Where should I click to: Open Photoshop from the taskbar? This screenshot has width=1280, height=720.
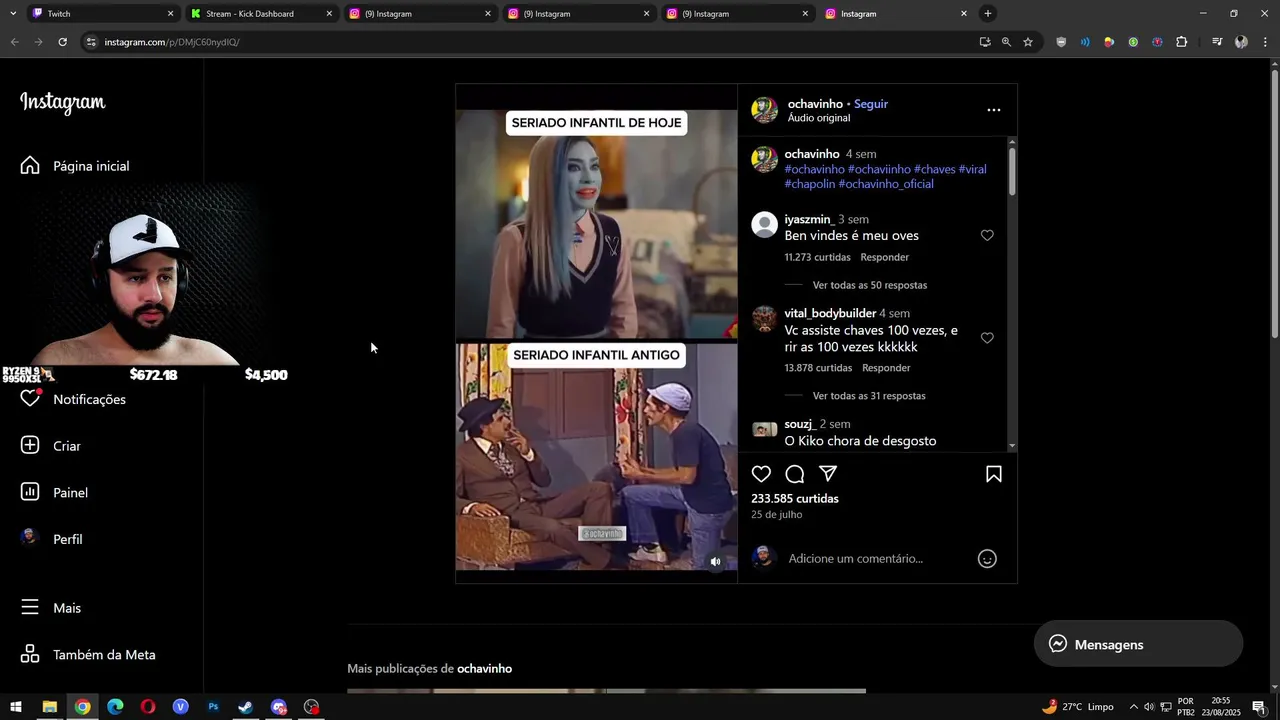coord(213,707)
